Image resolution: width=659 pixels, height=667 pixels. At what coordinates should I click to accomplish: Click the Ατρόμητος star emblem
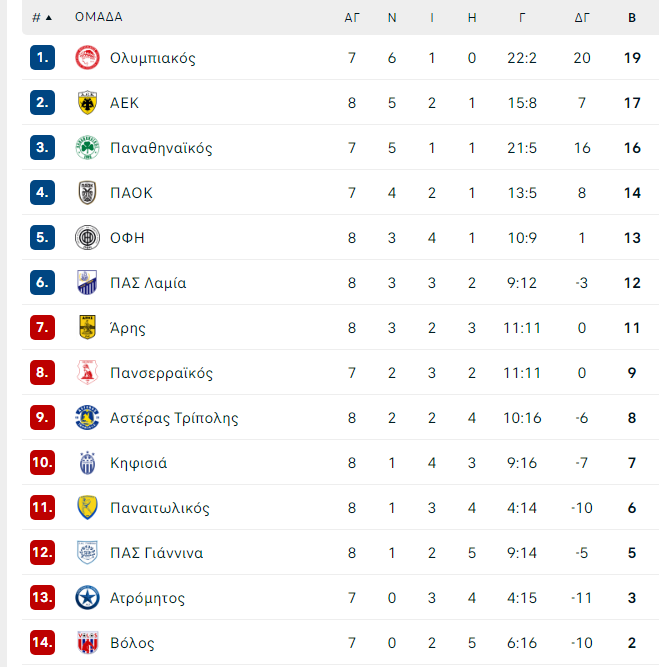click(x=87, y=598)
